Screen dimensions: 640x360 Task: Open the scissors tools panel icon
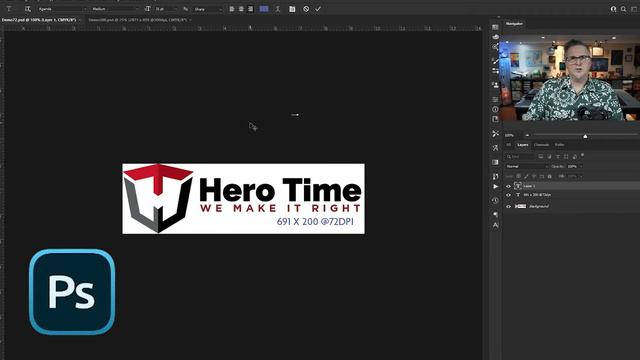point(496,133)
